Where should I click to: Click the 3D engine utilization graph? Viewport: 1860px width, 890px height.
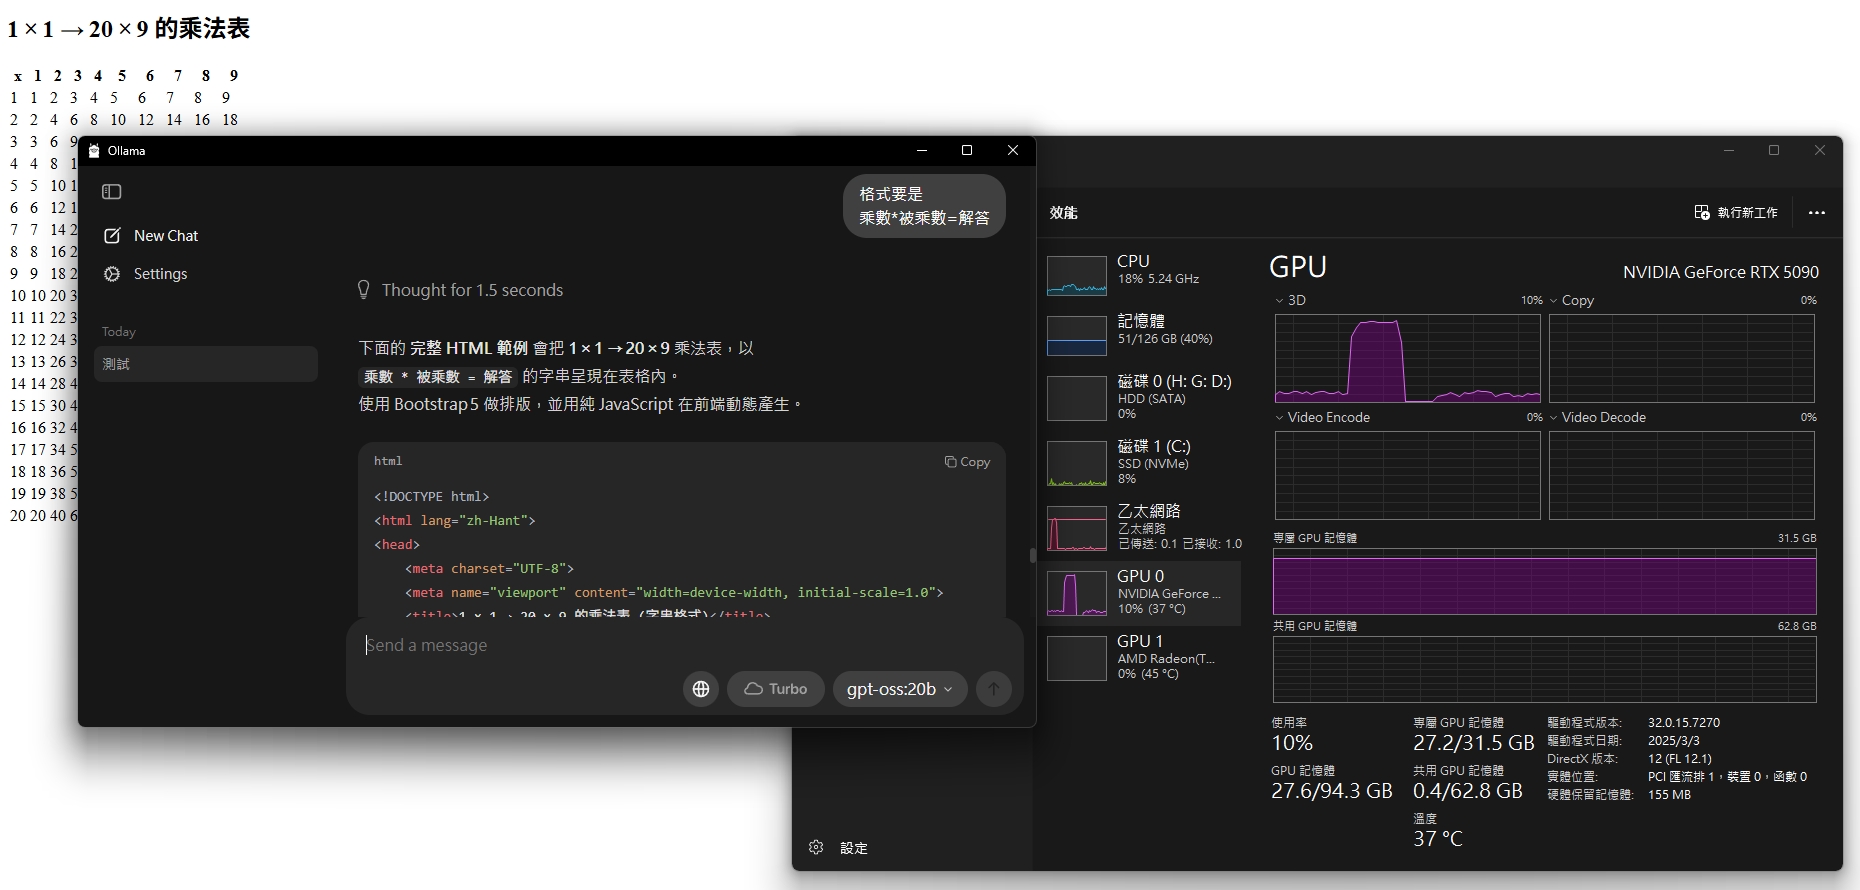pos(1407,358)
